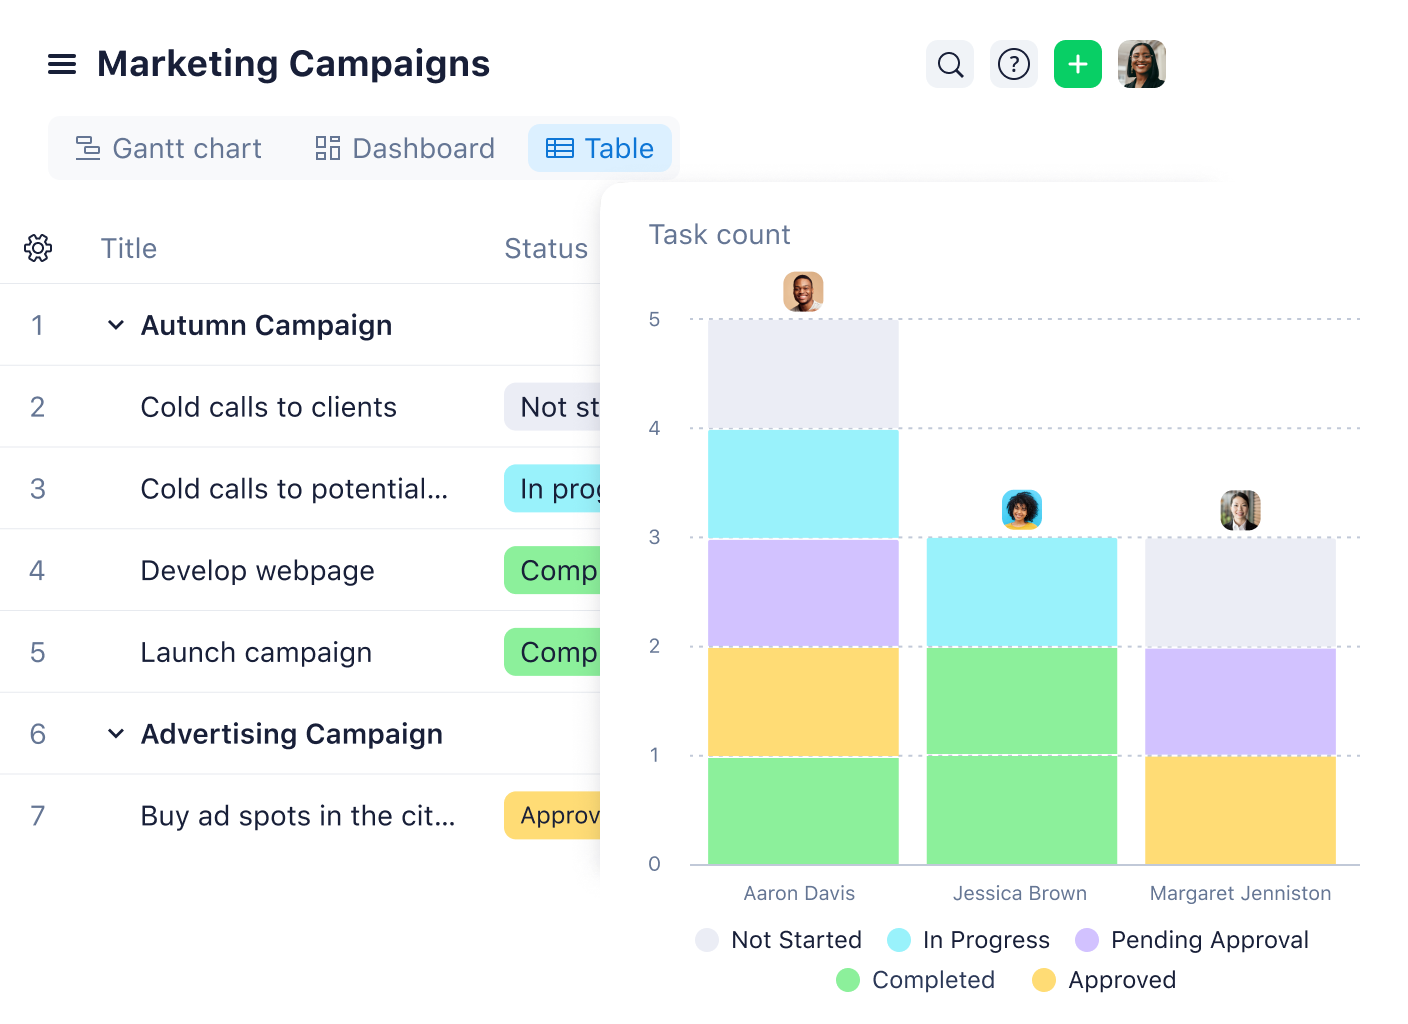Click Aaron Davis's avatar above chart

click(x=803, y=292)
